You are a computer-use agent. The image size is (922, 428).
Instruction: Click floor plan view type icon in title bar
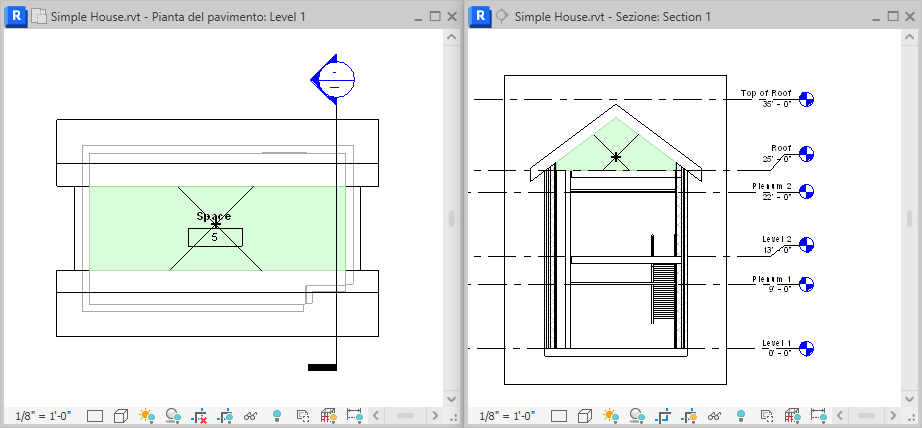(x=38, y=16)
